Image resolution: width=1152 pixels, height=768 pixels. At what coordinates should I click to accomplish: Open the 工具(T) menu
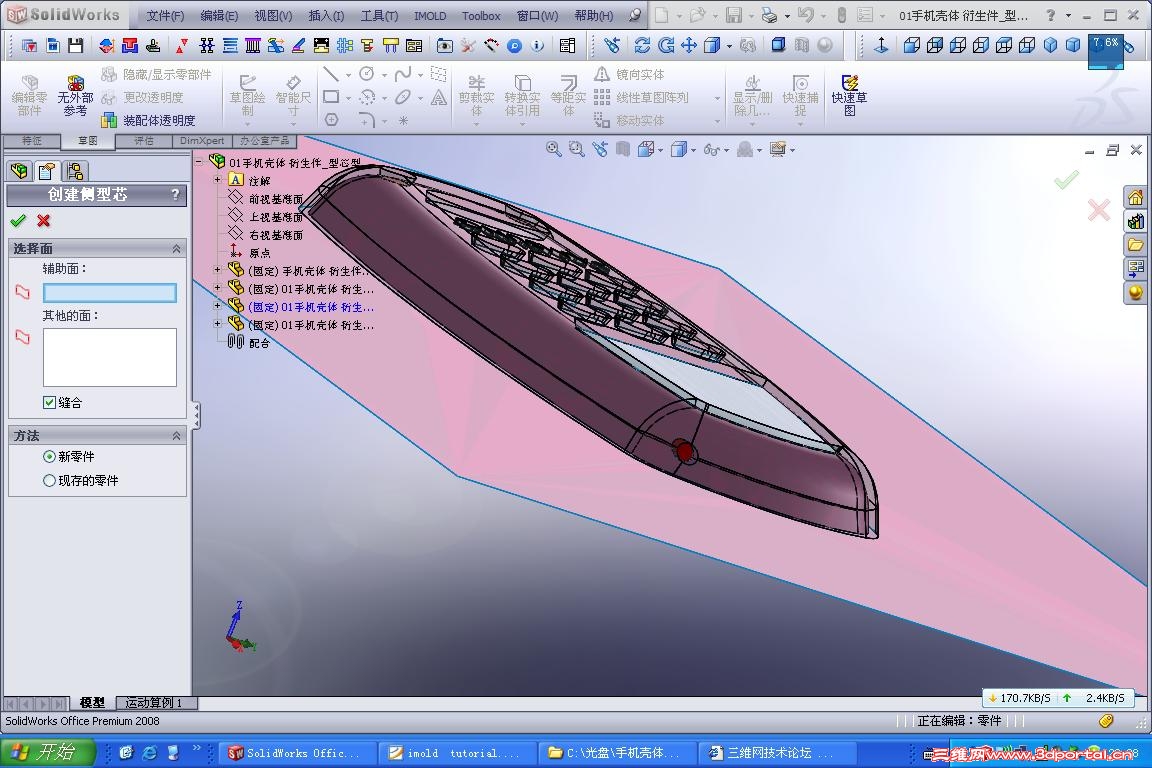tap(379, 15)
